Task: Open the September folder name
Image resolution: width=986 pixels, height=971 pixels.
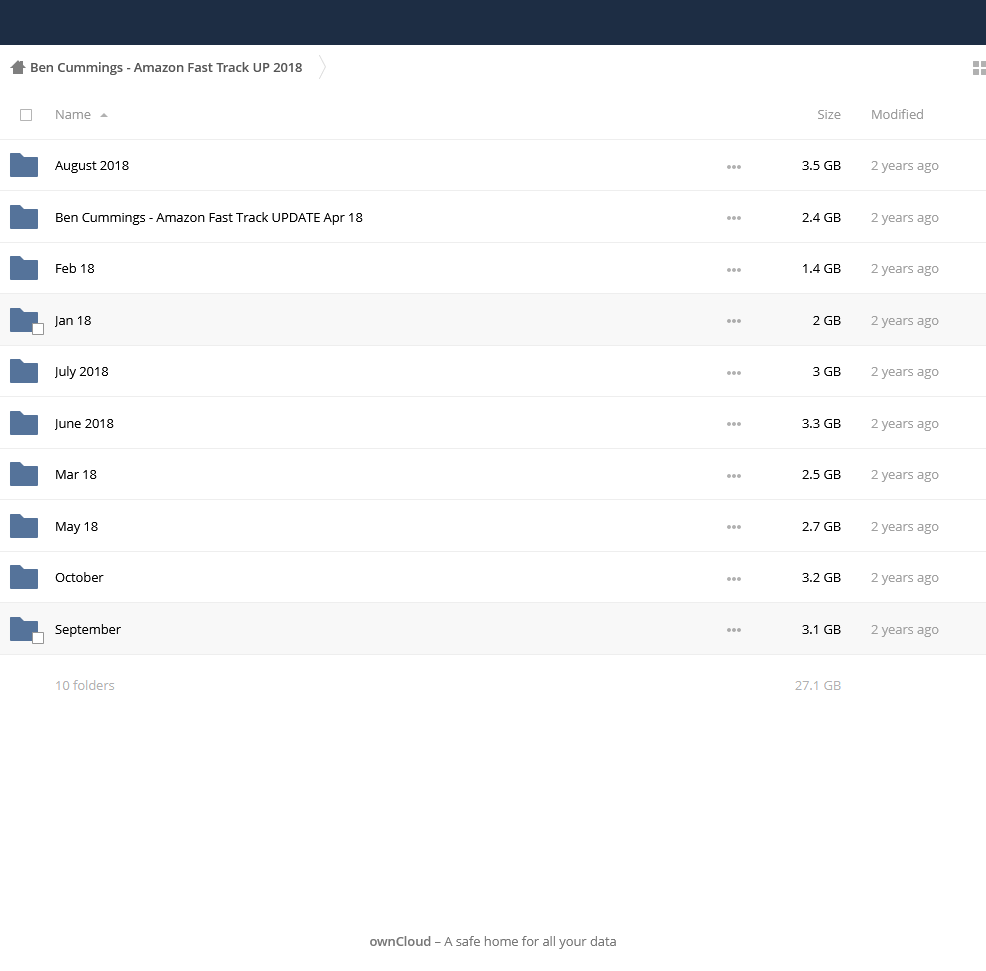Action: point(88,630)
